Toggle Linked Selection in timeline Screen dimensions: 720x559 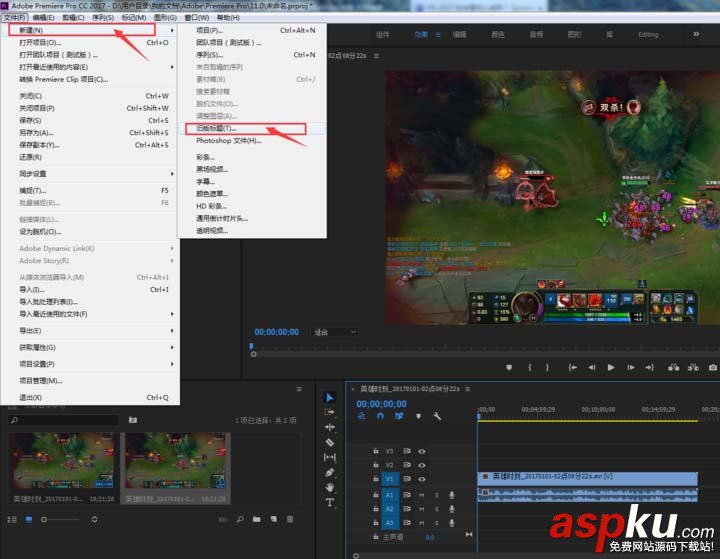pos(399,416)
